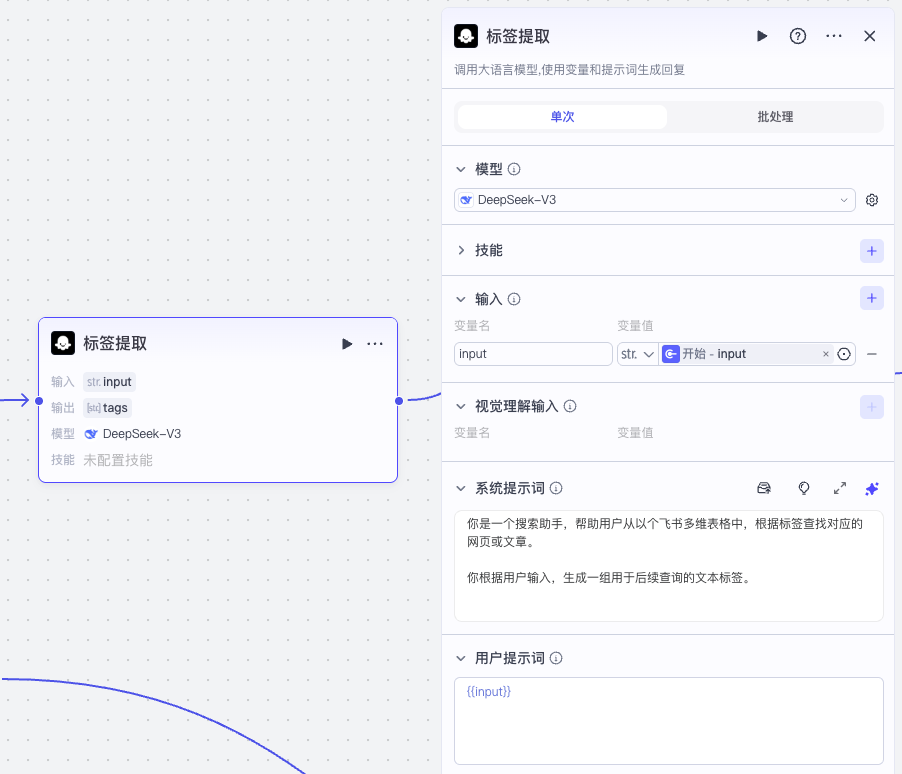Open the AI prompt optimization sparkle icon
The width and height of the screenshot is (902, 774).
[x=871, y=488]
